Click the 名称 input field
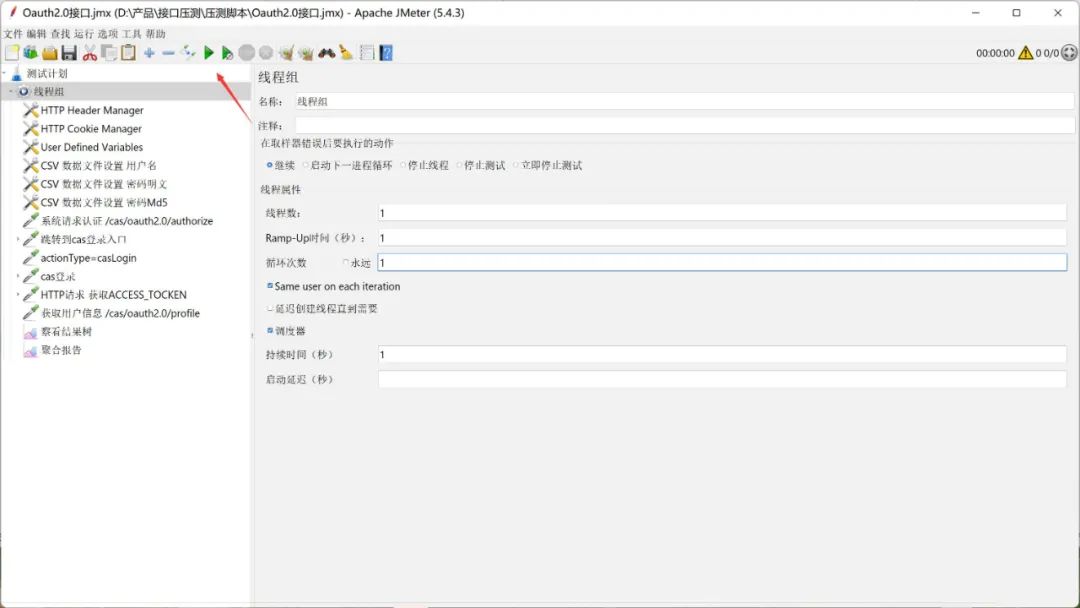 (x=685, y=101)
